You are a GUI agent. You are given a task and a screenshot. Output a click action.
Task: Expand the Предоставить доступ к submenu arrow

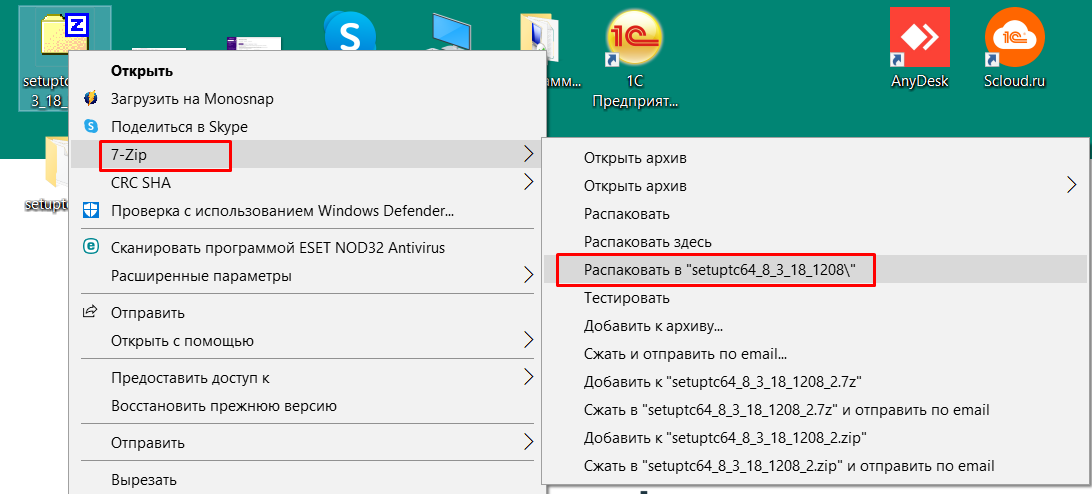tap(529, 378)
